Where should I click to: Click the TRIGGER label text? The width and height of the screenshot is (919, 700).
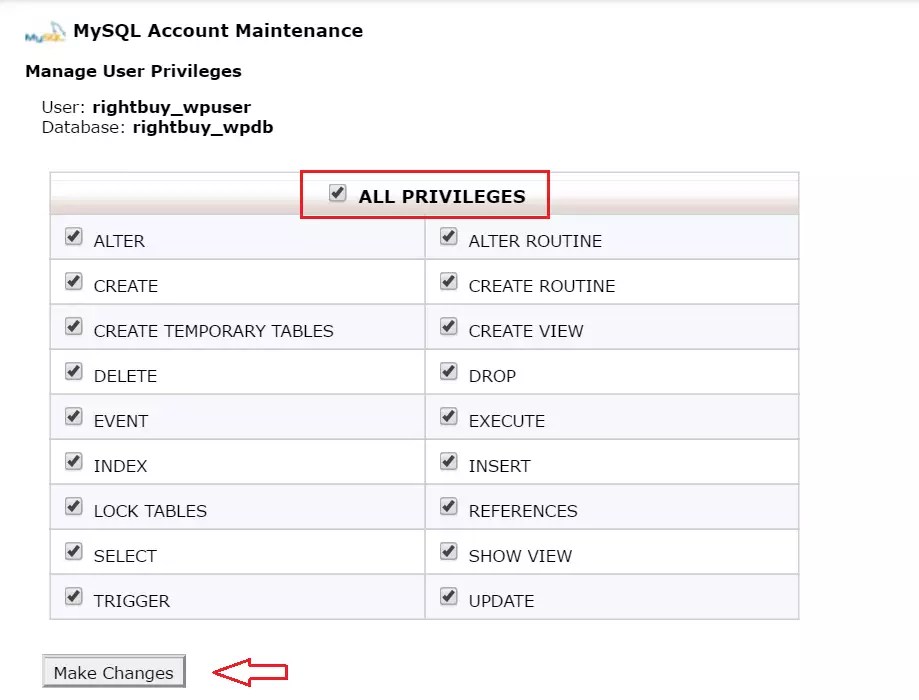pyautogui.click(x=131, y=601)
